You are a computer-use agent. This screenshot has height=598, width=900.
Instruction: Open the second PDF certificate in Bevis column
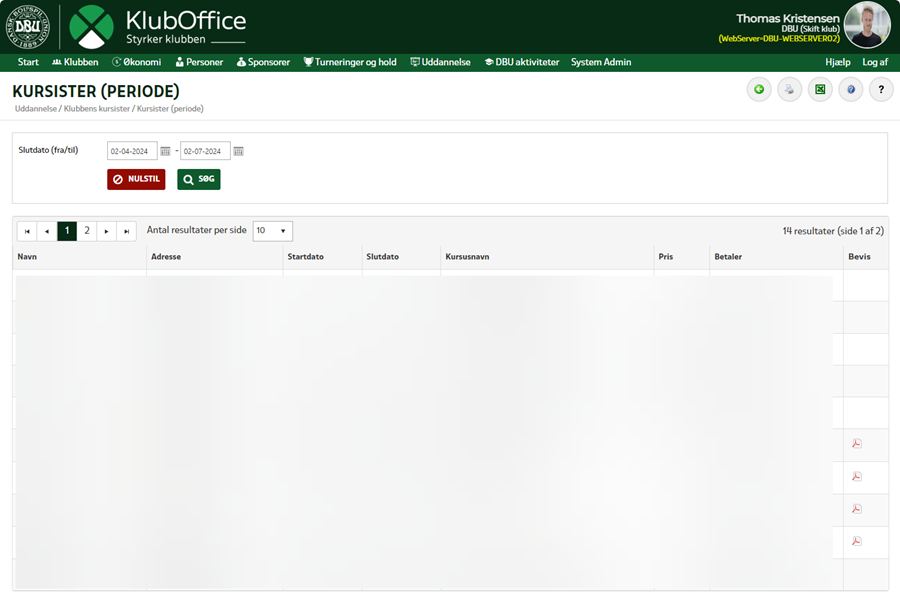[x=857, y=476]
